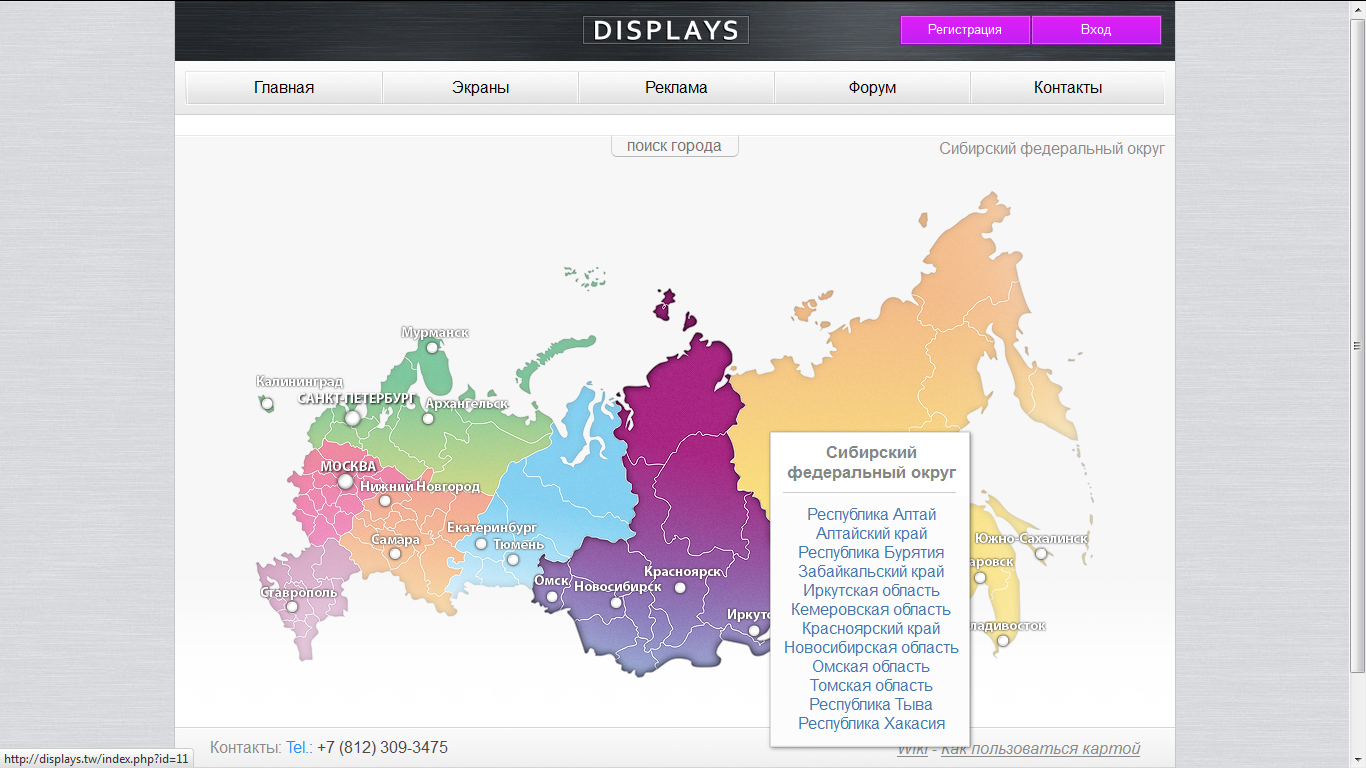The image size is (1366, 768).
Task: Click the Южно-Сахалинск marker dot
Action: click(x=1041, y=554)
